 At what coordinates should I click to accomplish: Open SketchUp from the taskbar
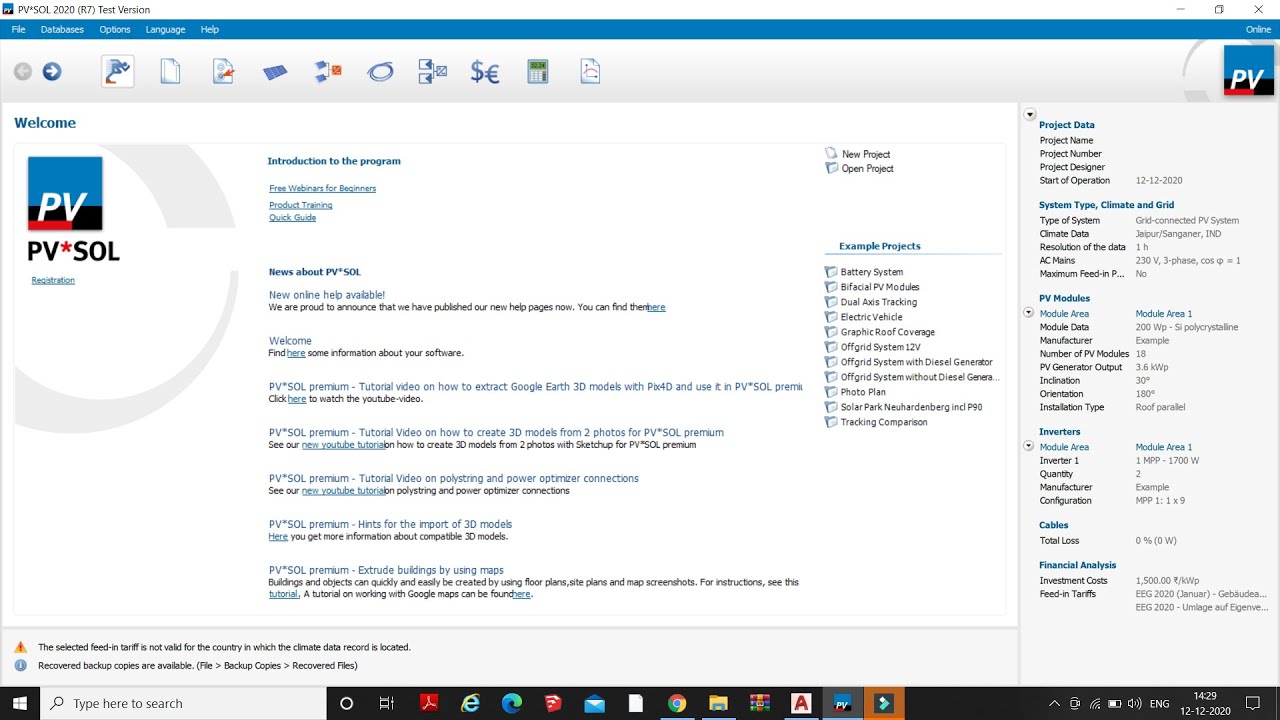pyautogui.click(x=553, y=703)
